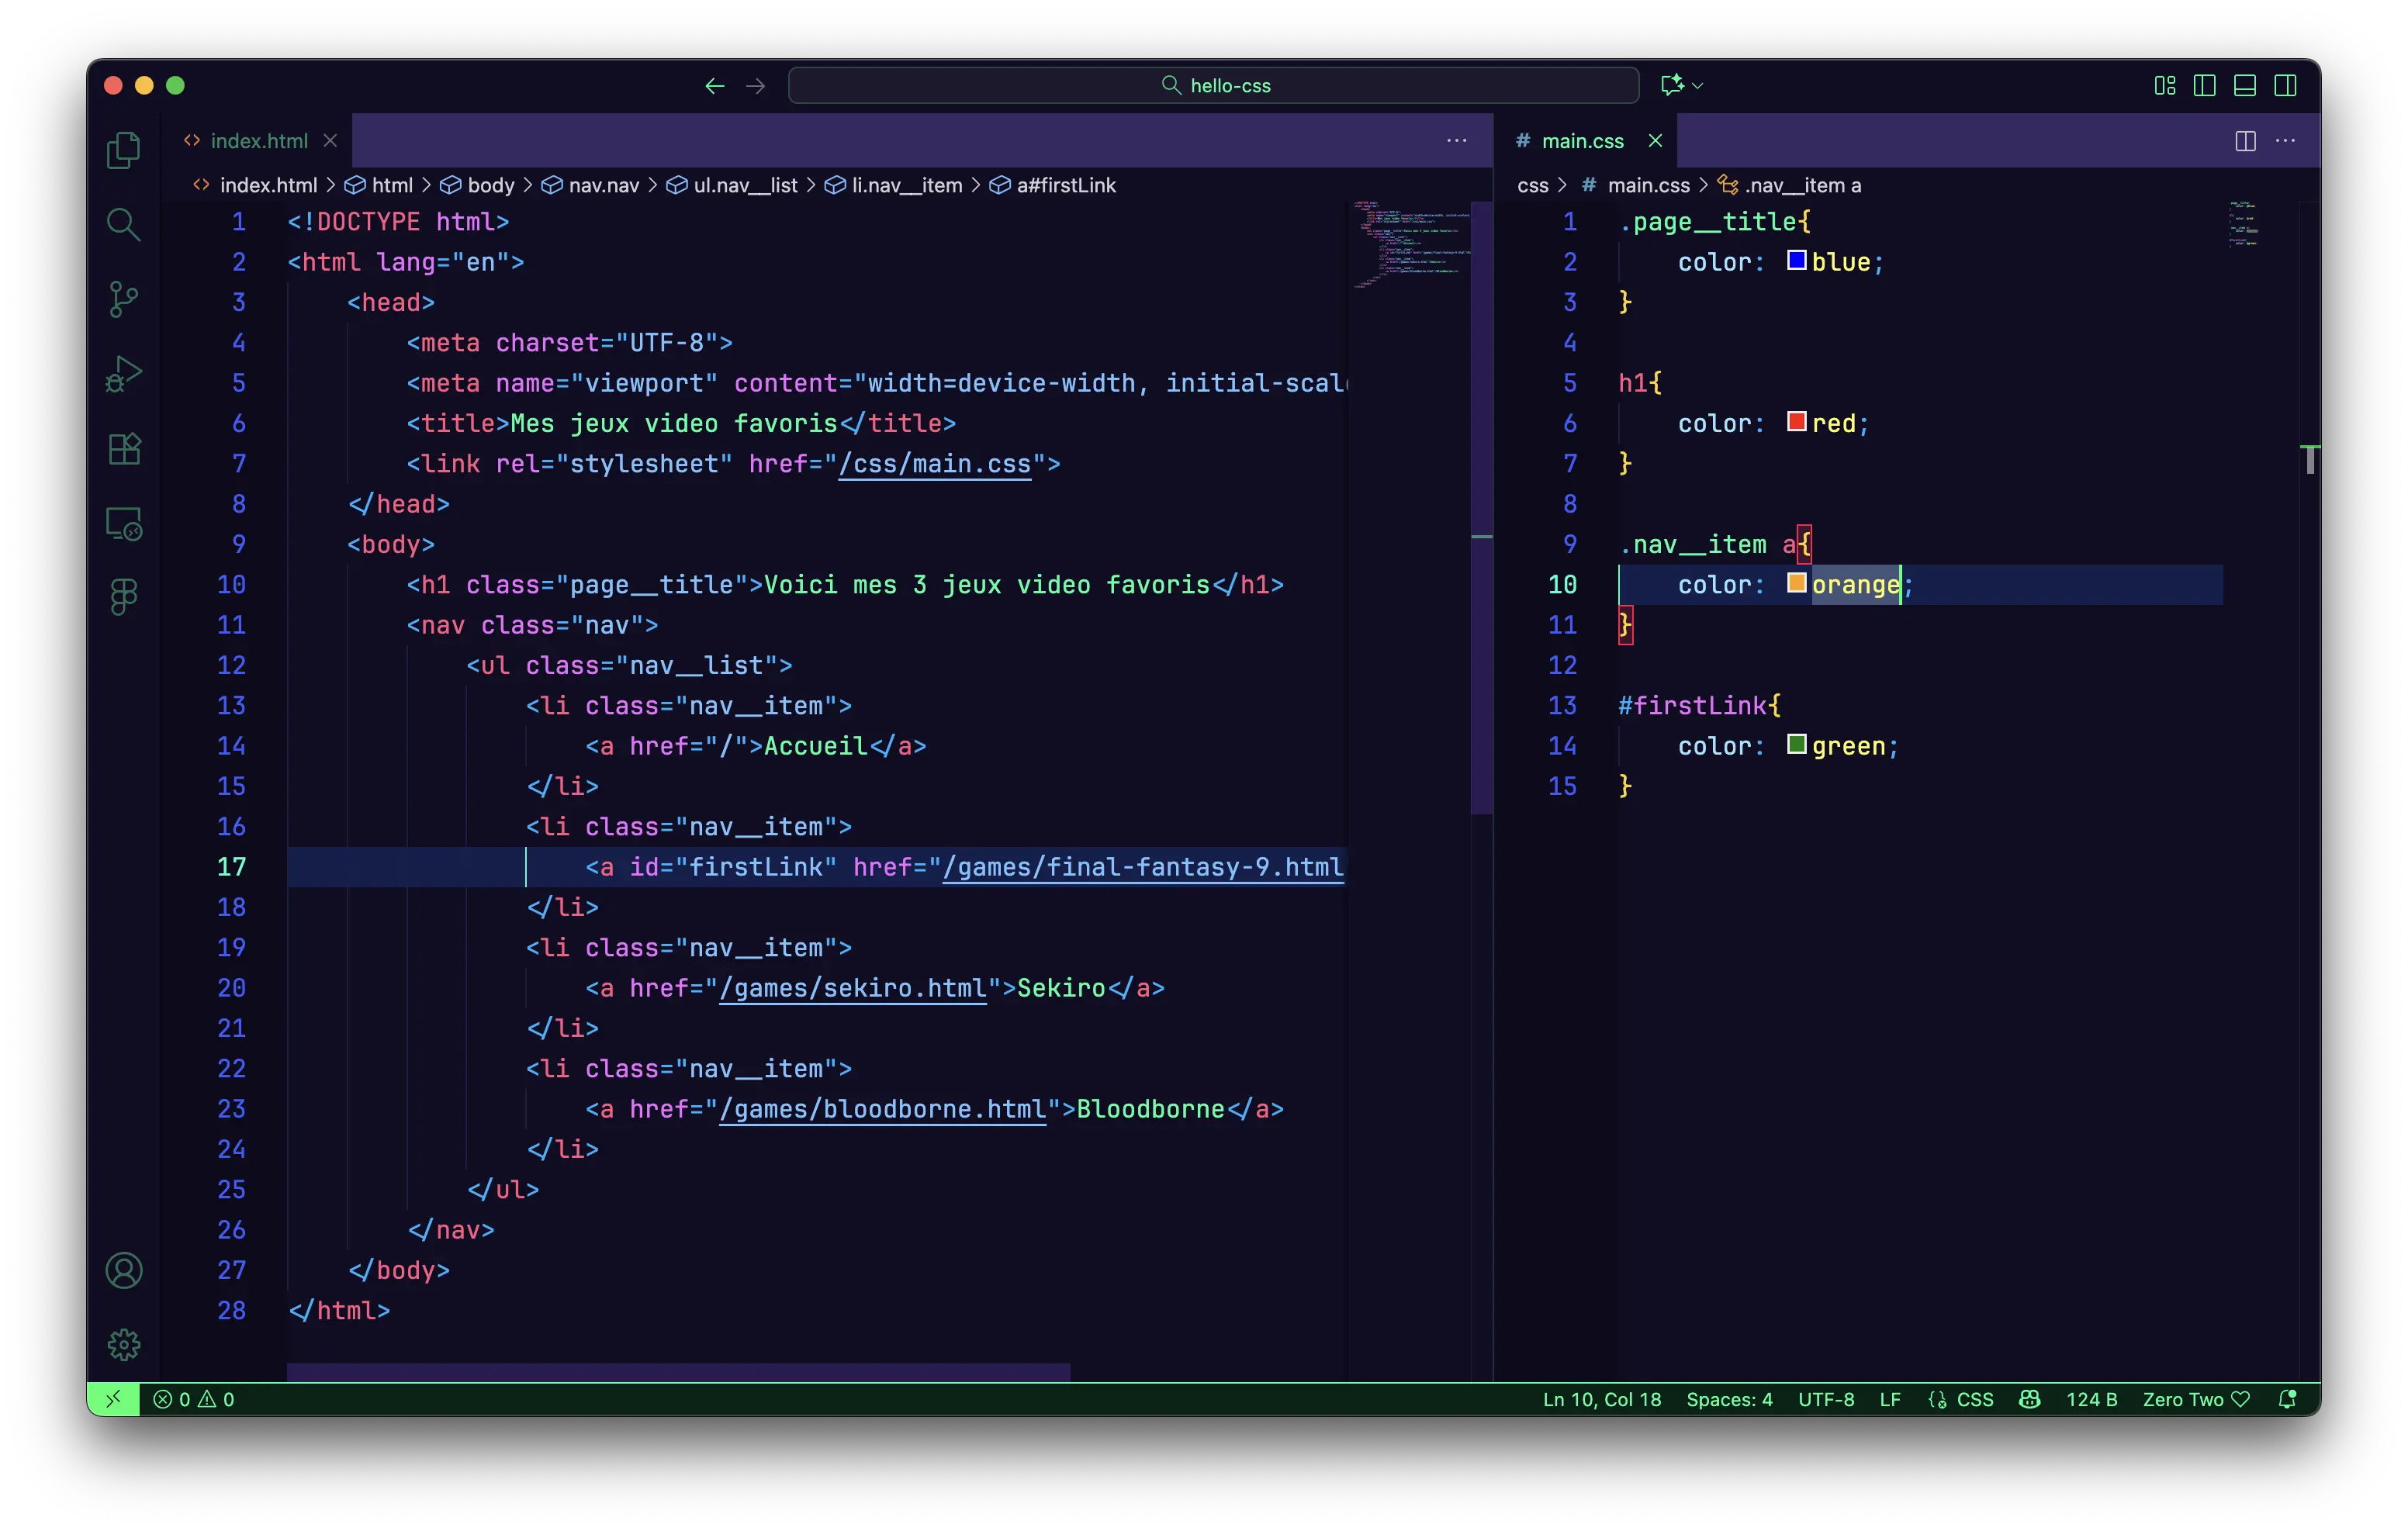Open the Accounts icon in activity bar
This screenshot has width=2408, height=1531.
click(123, 1270)
